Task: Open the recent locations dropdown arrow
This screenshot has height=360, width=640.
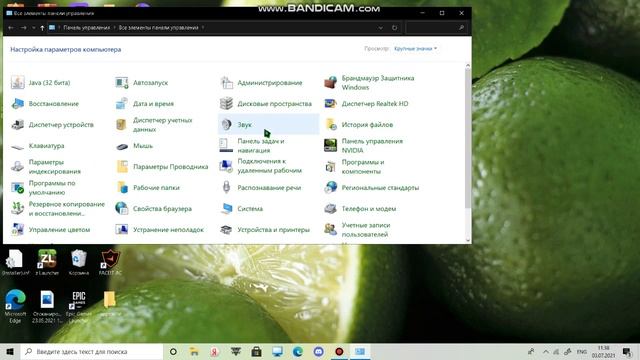Action: tap(33, 28)
